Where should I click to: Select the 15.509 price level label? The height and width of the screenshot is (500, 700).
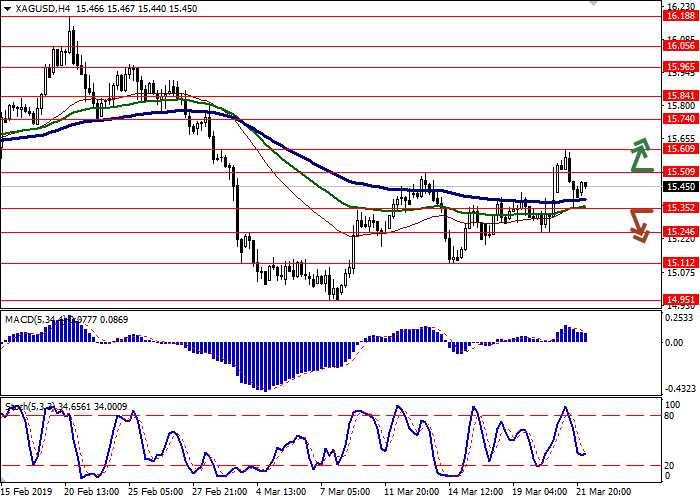680,172
